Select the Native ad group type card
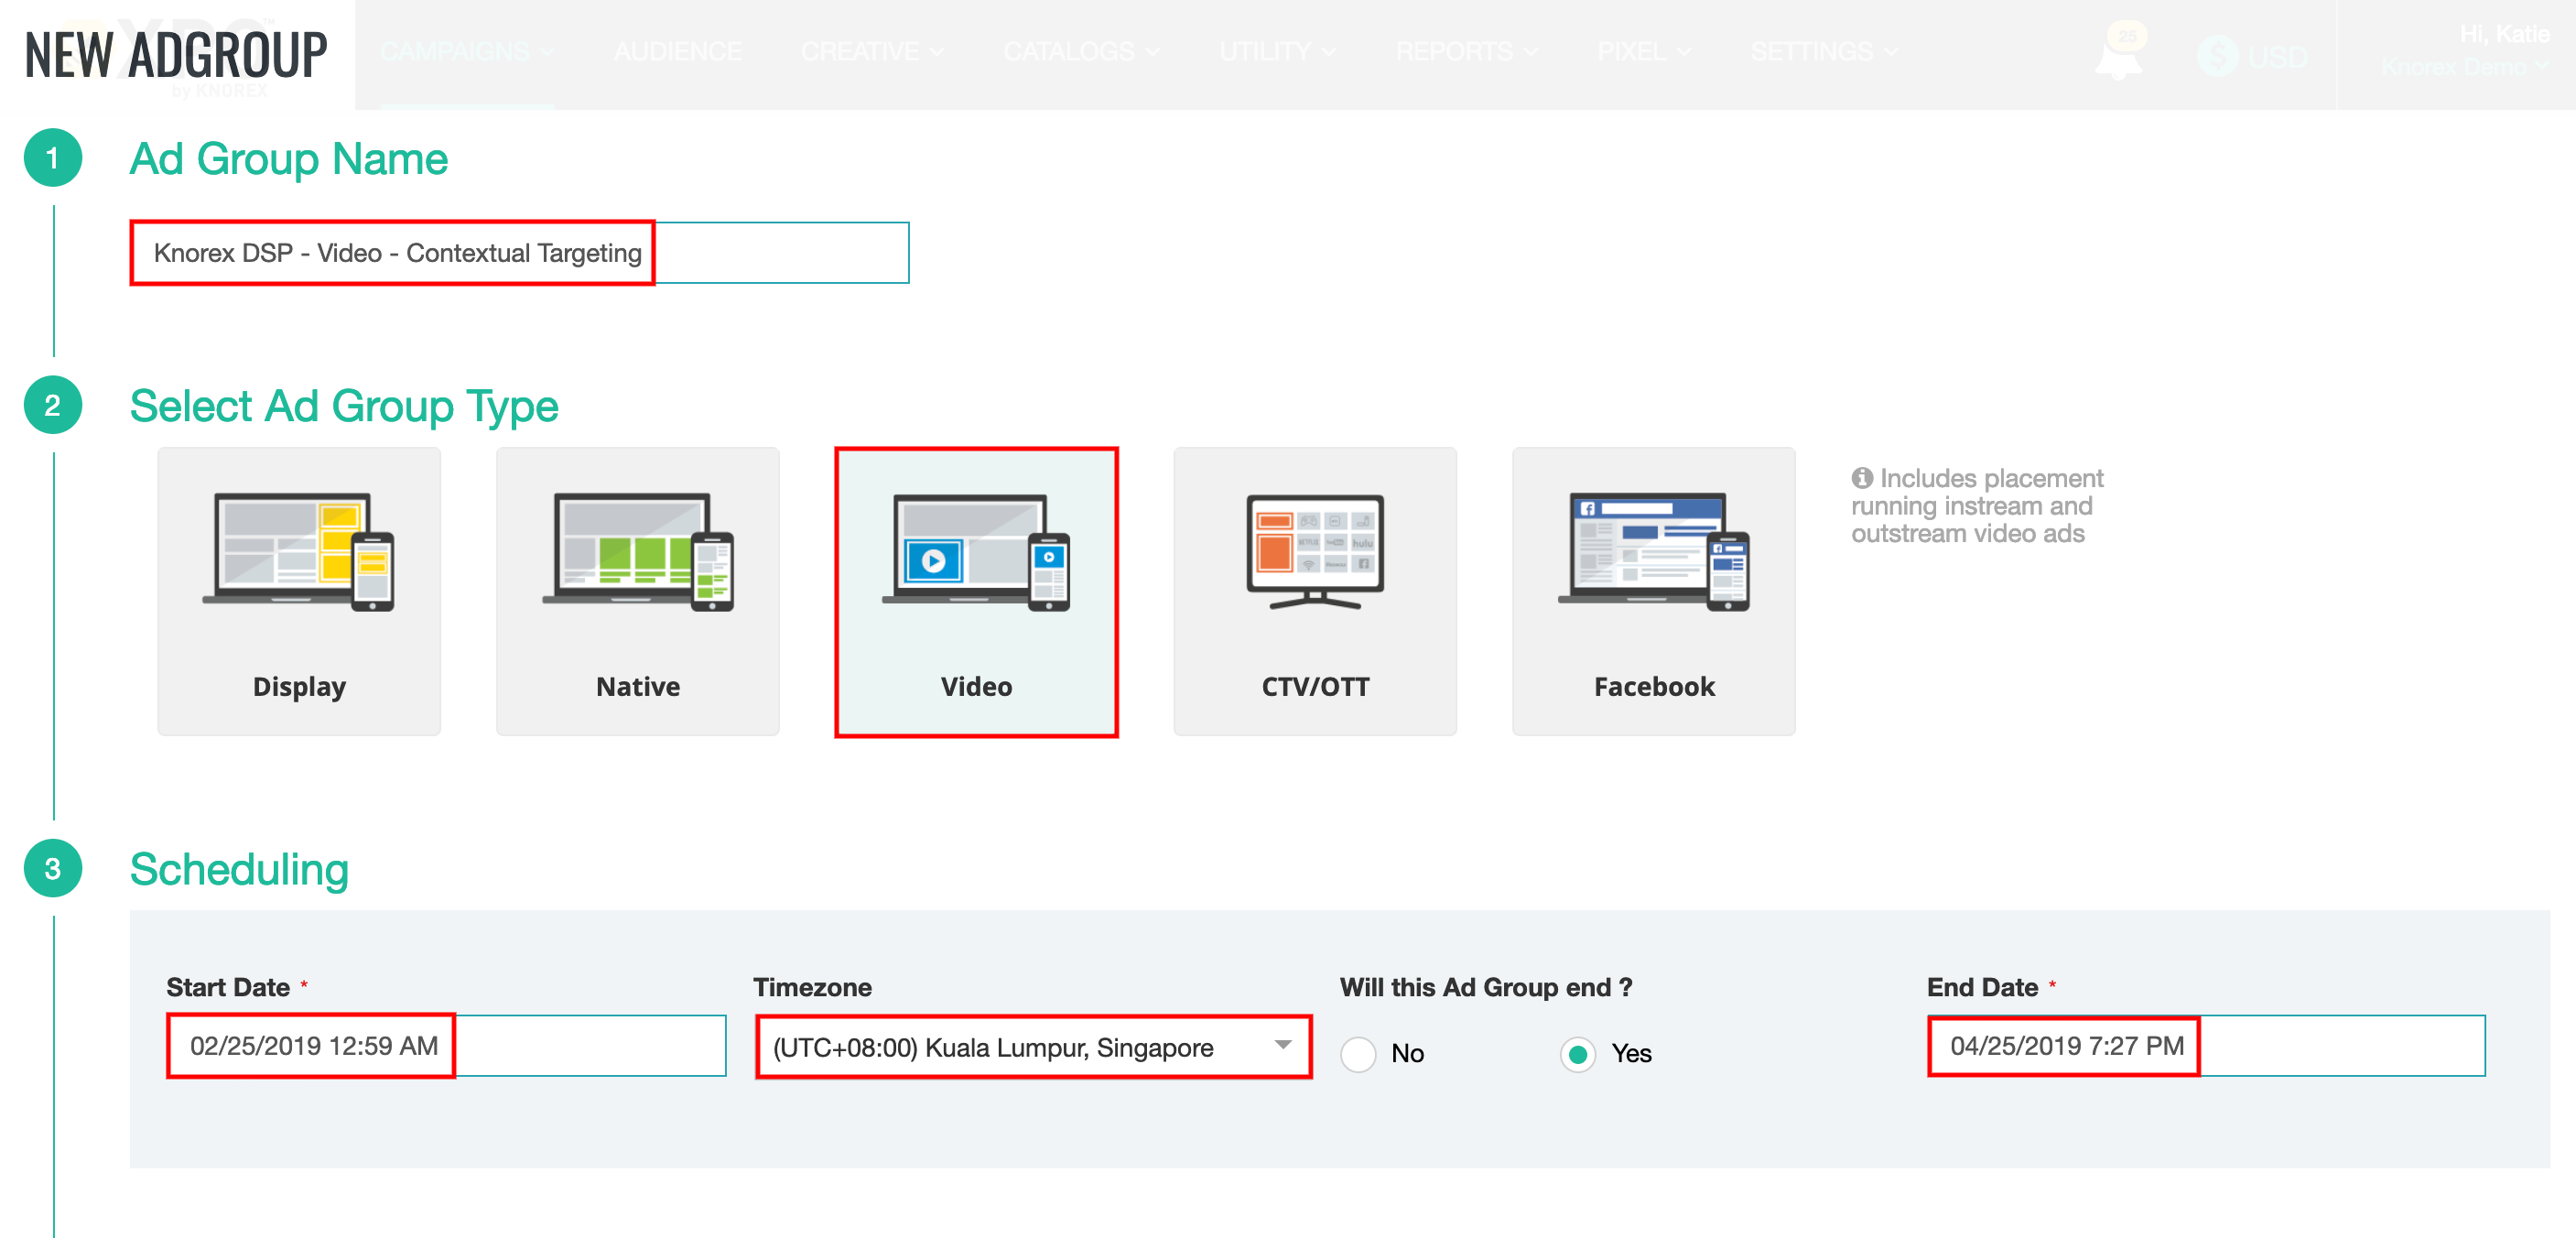The height and width of the screenshot is (1238, 2576). pos(638,591)
